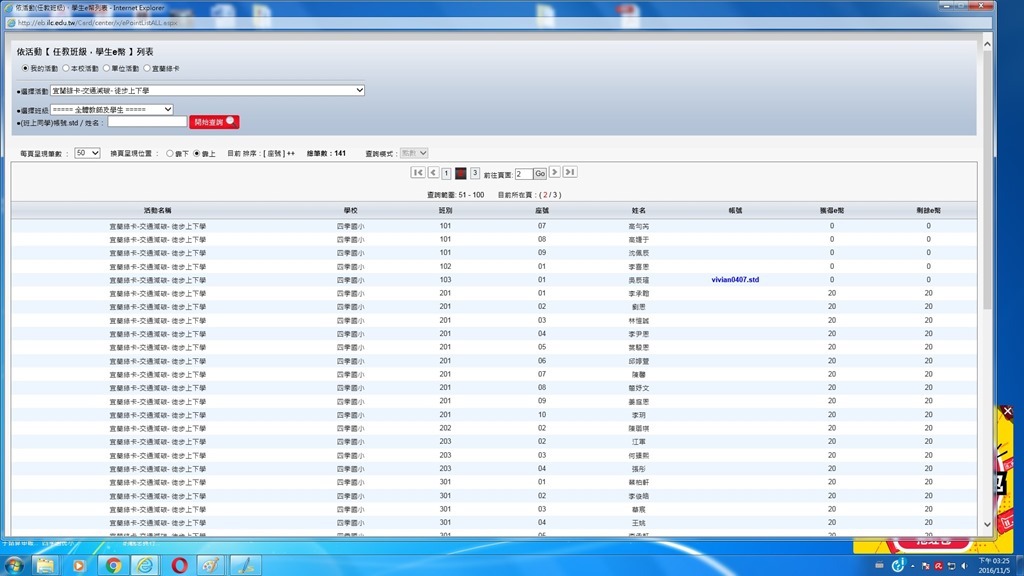Choose the 宜蘭綠卡 radio option

coord(147,69)
